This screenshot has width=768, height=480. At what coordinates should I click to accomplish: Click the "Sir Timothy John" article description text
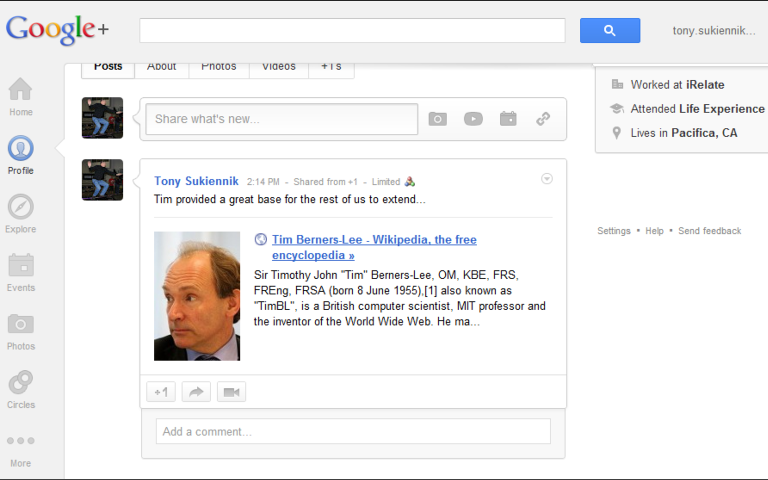coord(400,298)
